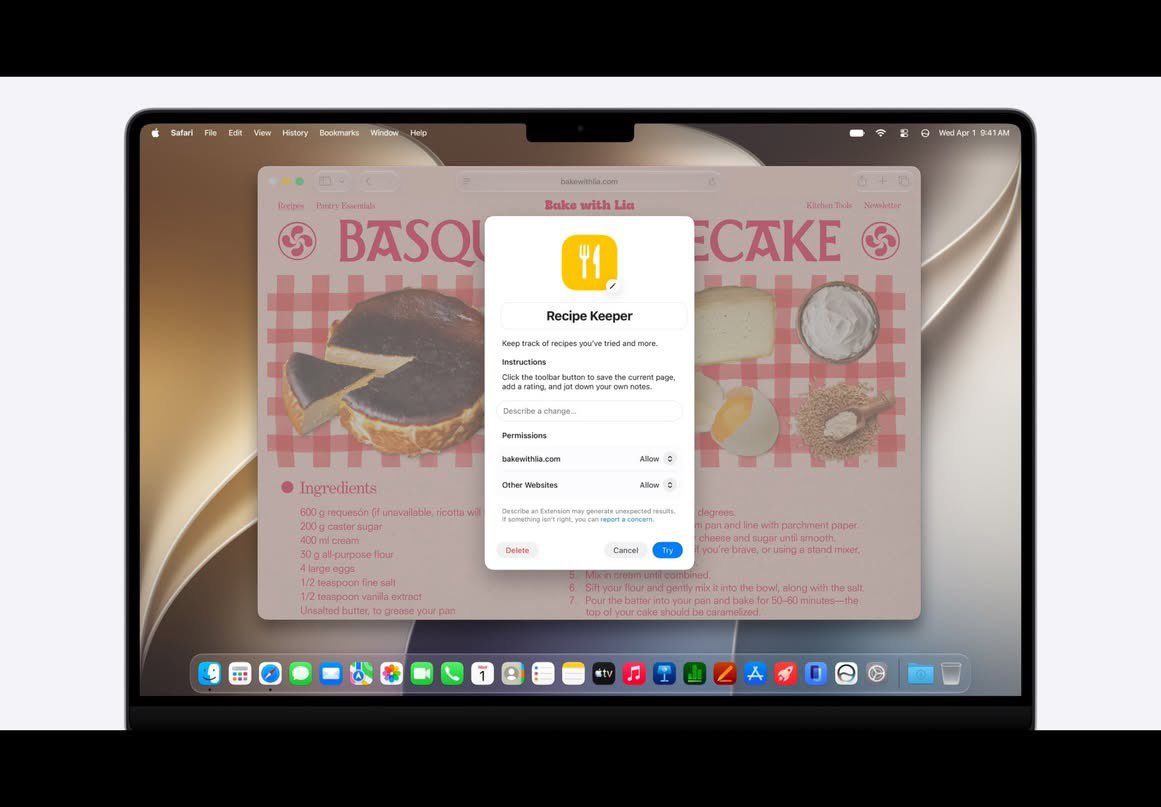This screenshot has height=807, width=1161.
Task: Expand the chevron beside Safari's sidebar button
Action: pyautogui.click(x=341, y=181)
